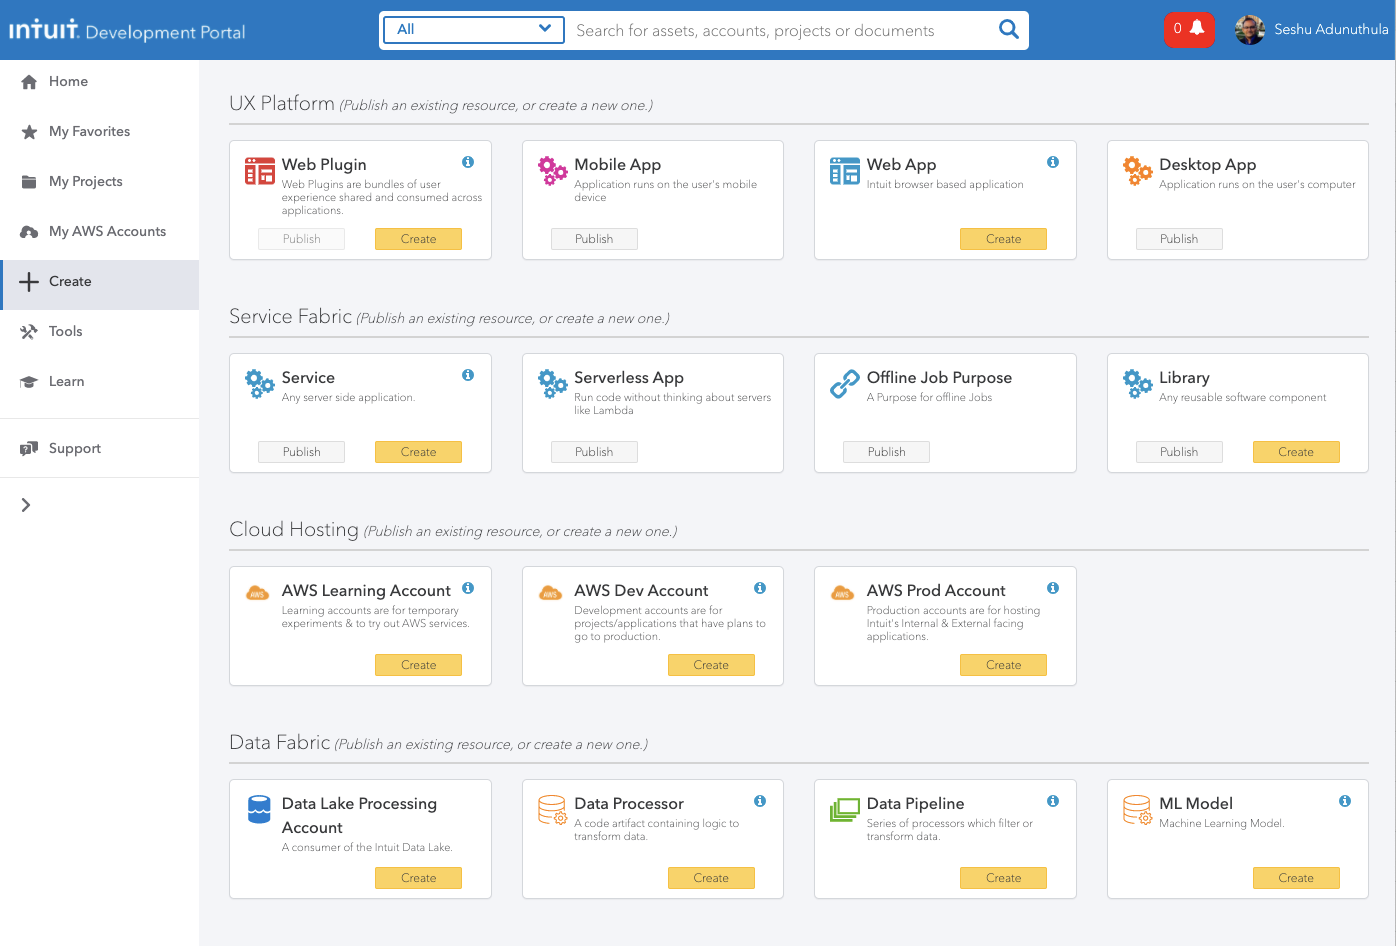Click the Tools wrench icon

coord(29,332)
